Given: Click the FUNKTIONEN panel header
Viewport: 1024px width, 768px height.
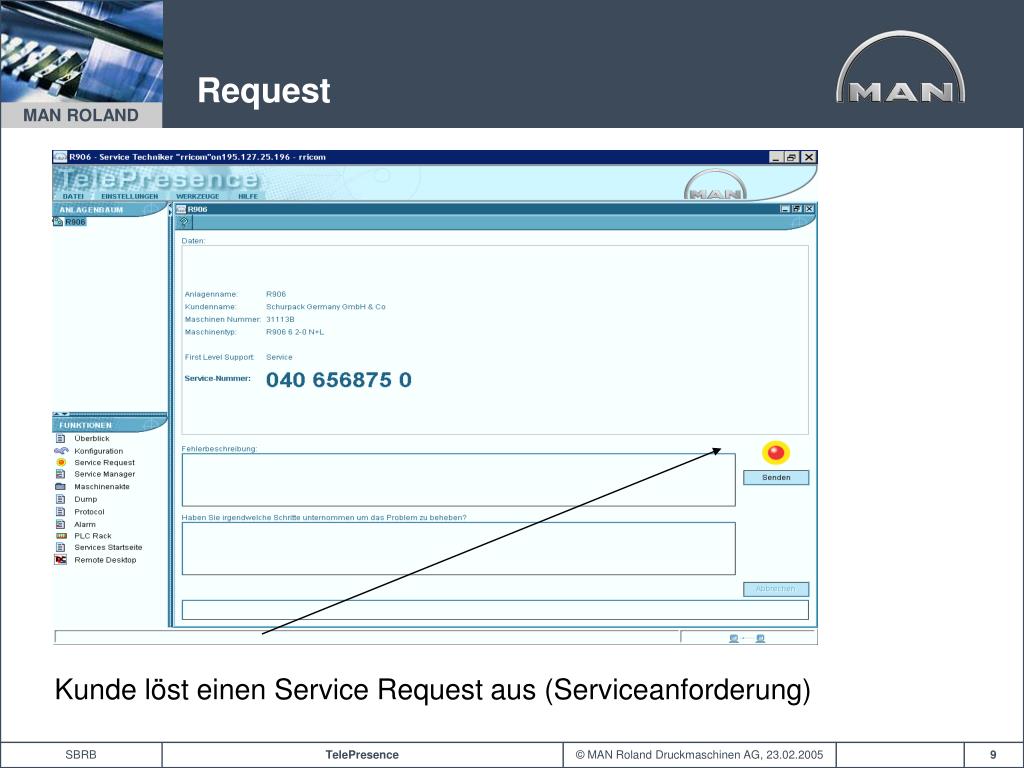Looking at the screenshot, I should 108,425.
